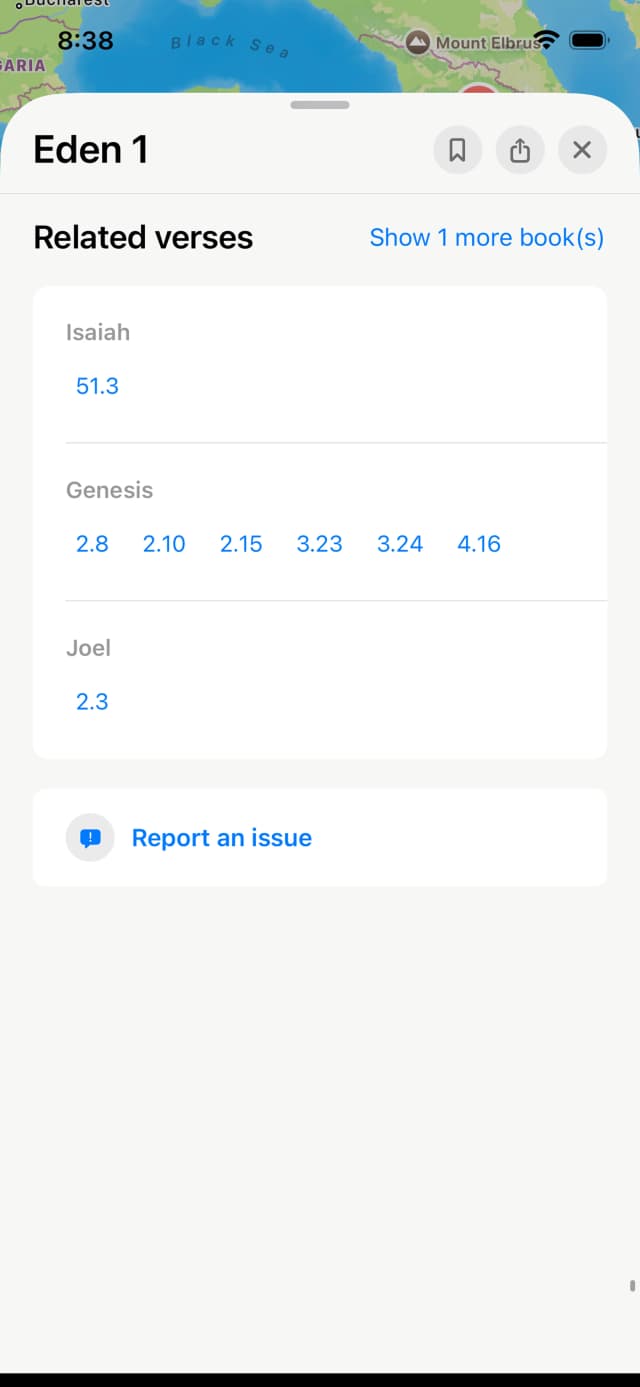Tap the battery indicator in status bar

click(589, 40)
